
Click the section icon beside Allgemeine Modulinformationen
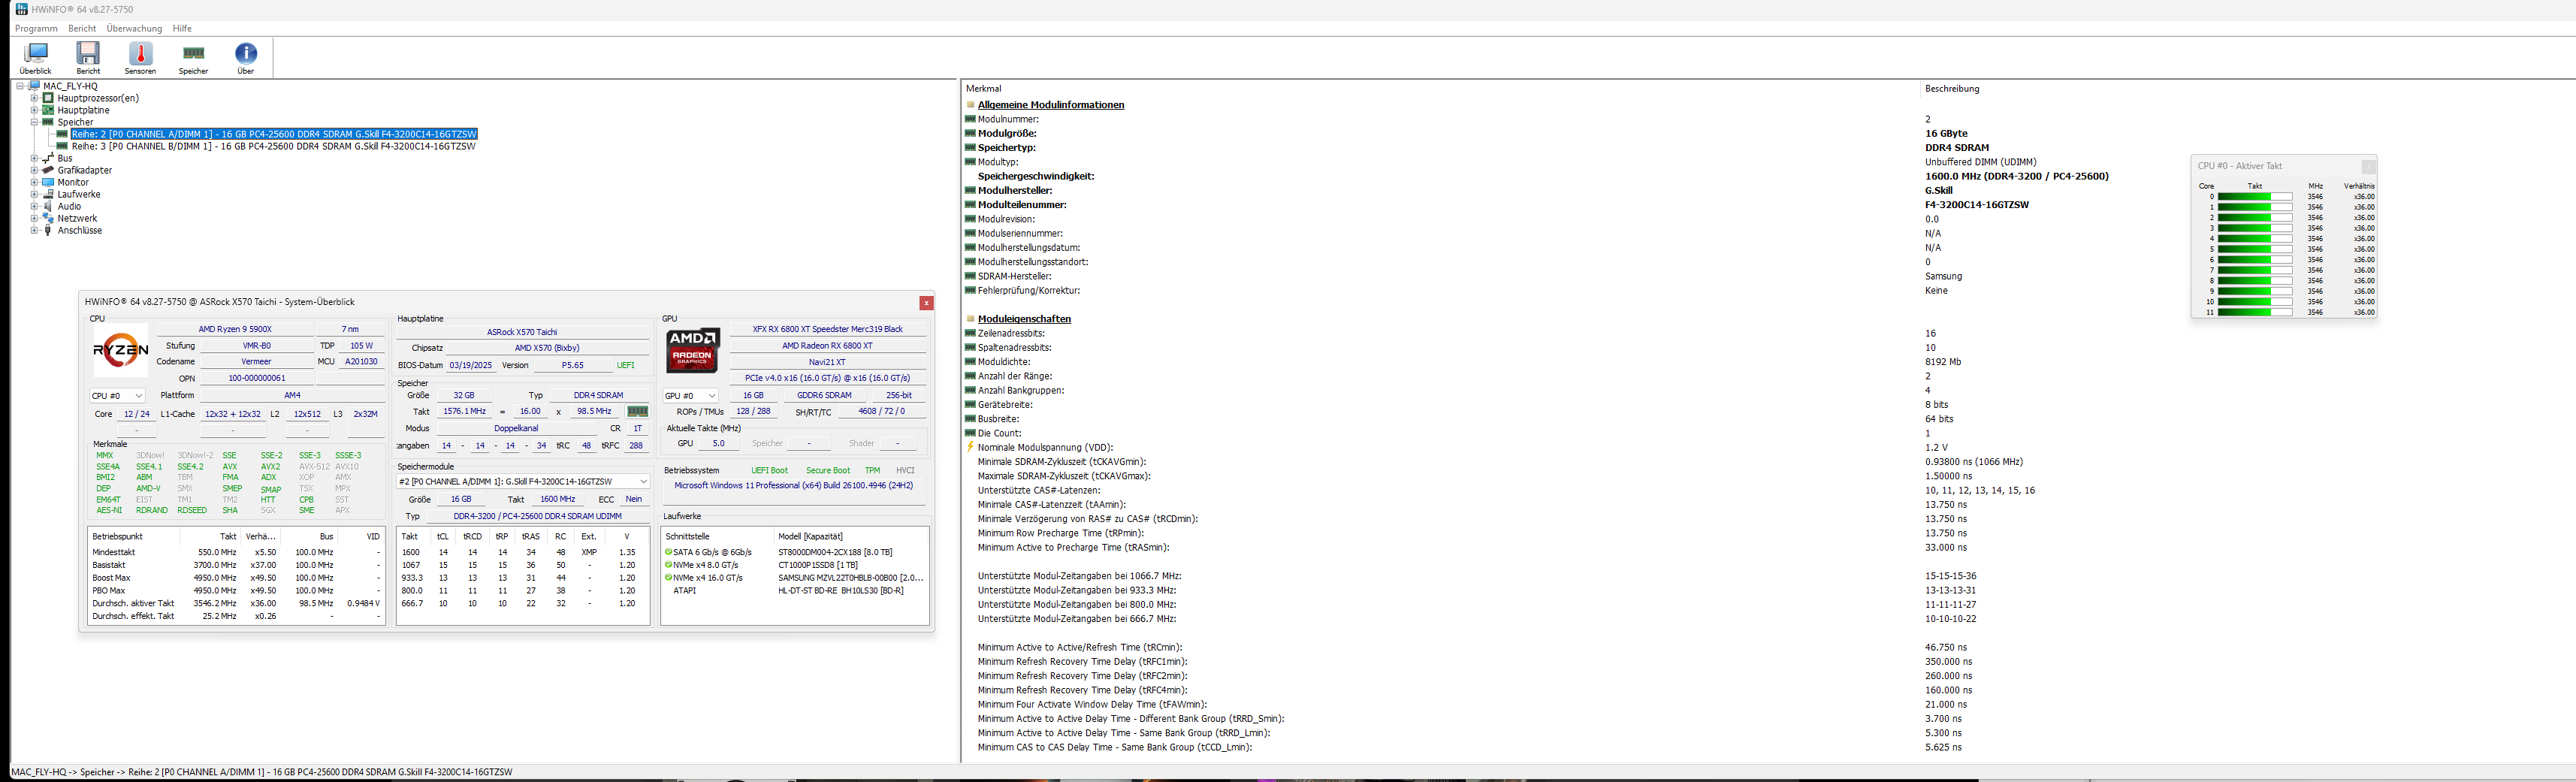[970, 105]
